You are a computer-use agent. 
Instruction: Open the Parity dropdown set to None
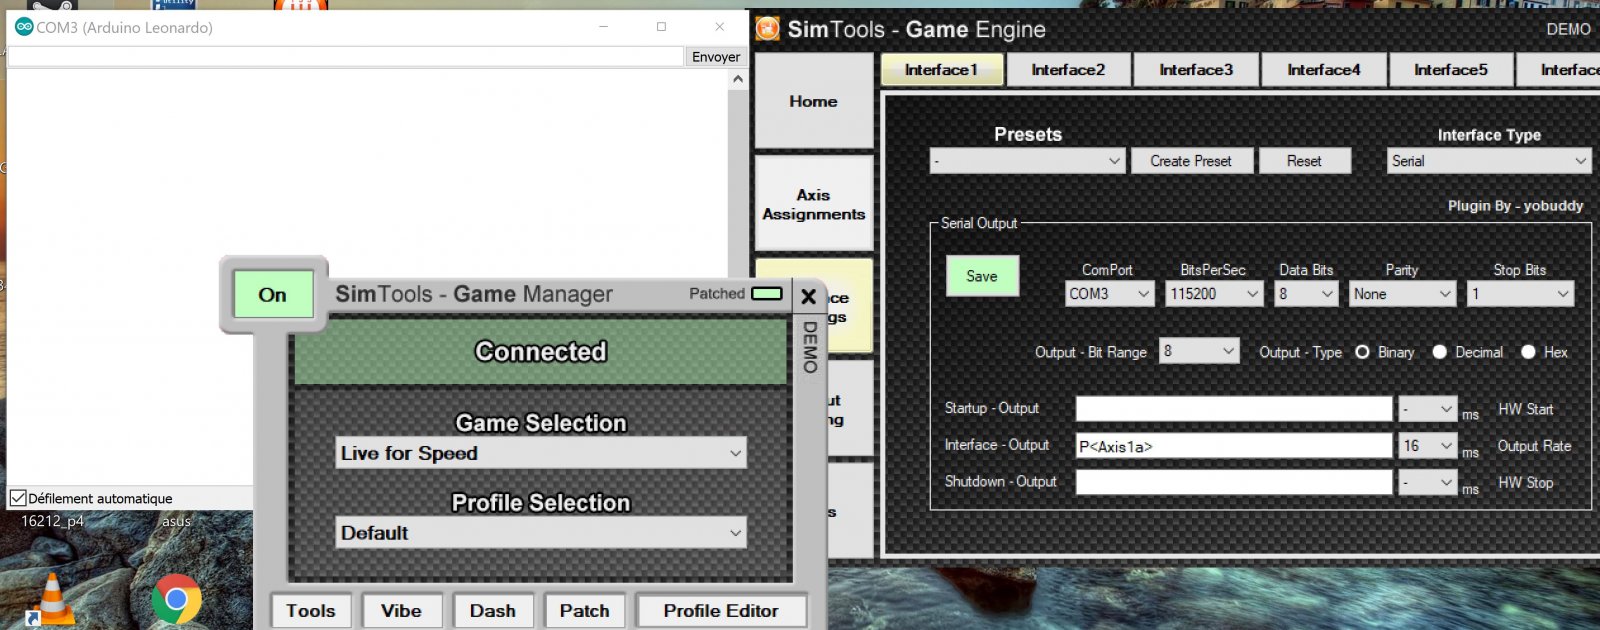click(x=1402, y=294)
